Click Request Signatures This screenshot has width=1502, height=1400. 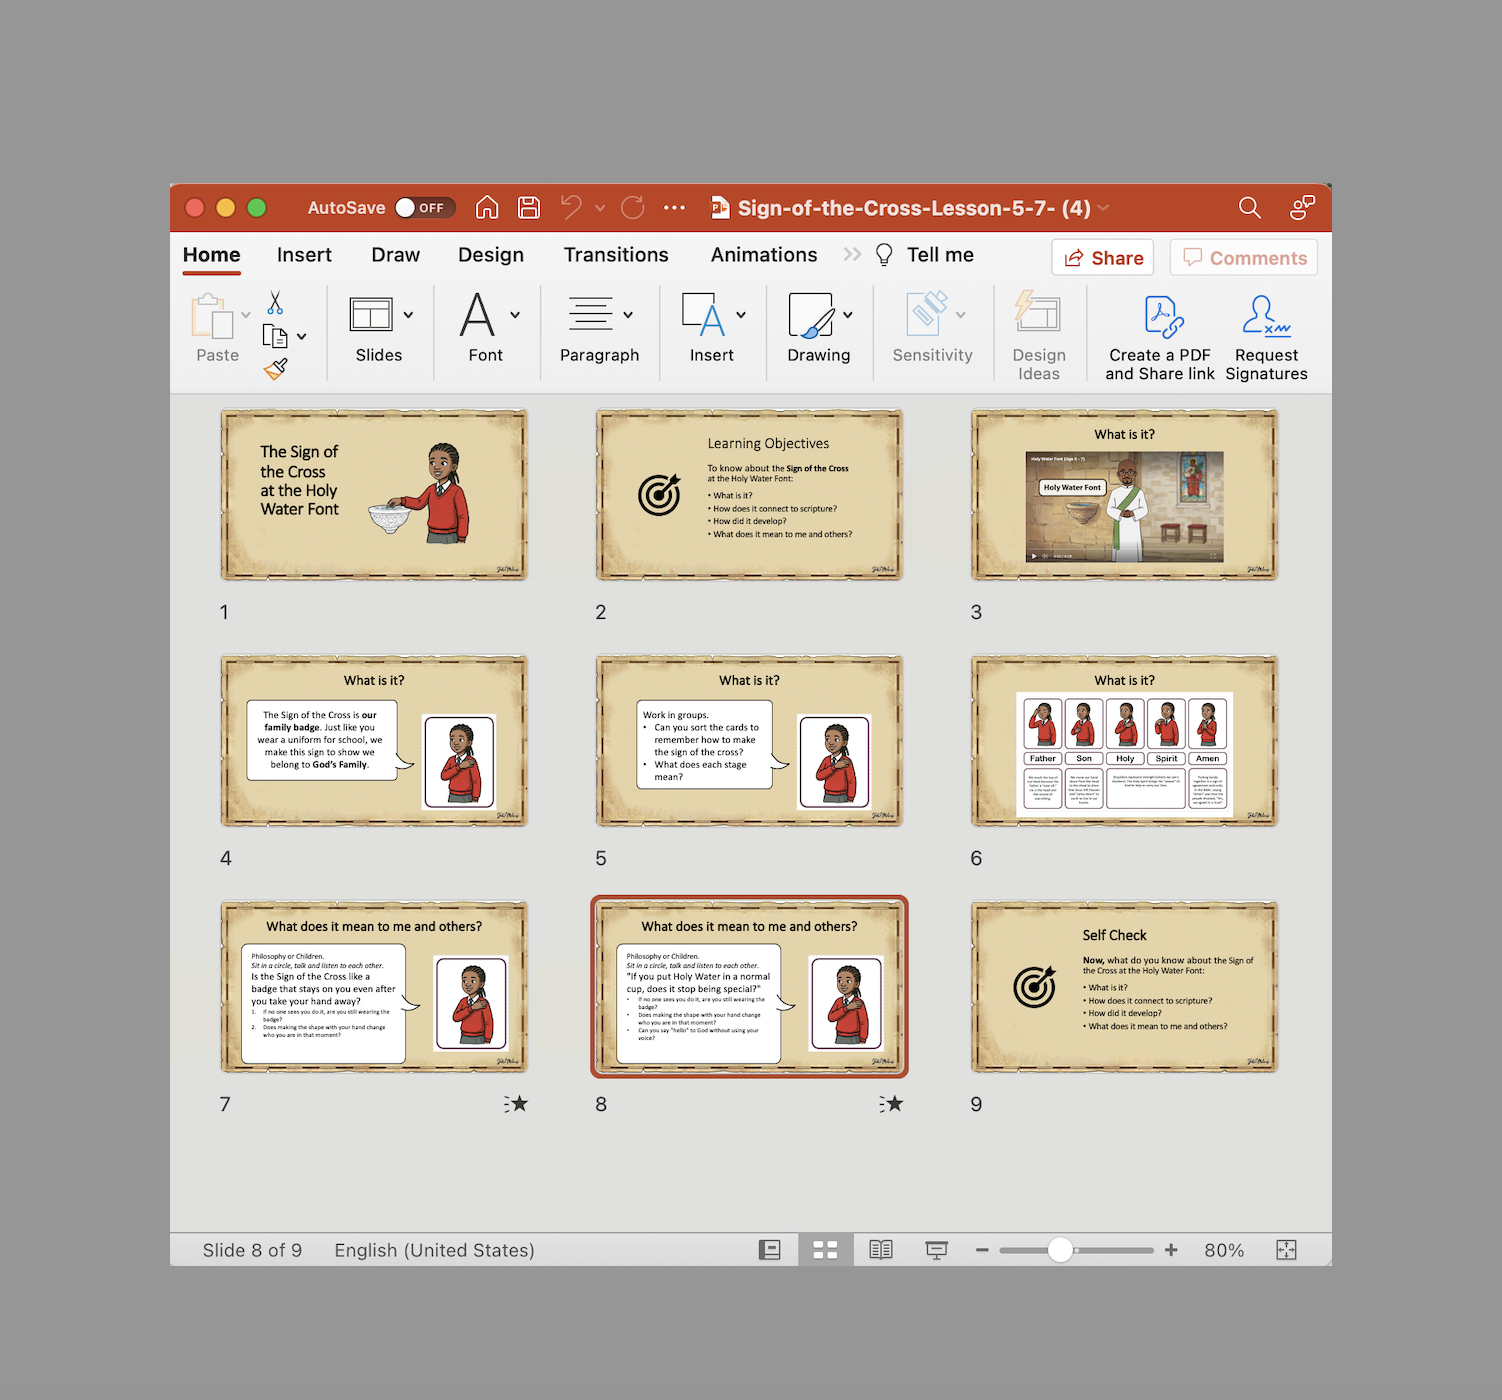pos(1266,340)
